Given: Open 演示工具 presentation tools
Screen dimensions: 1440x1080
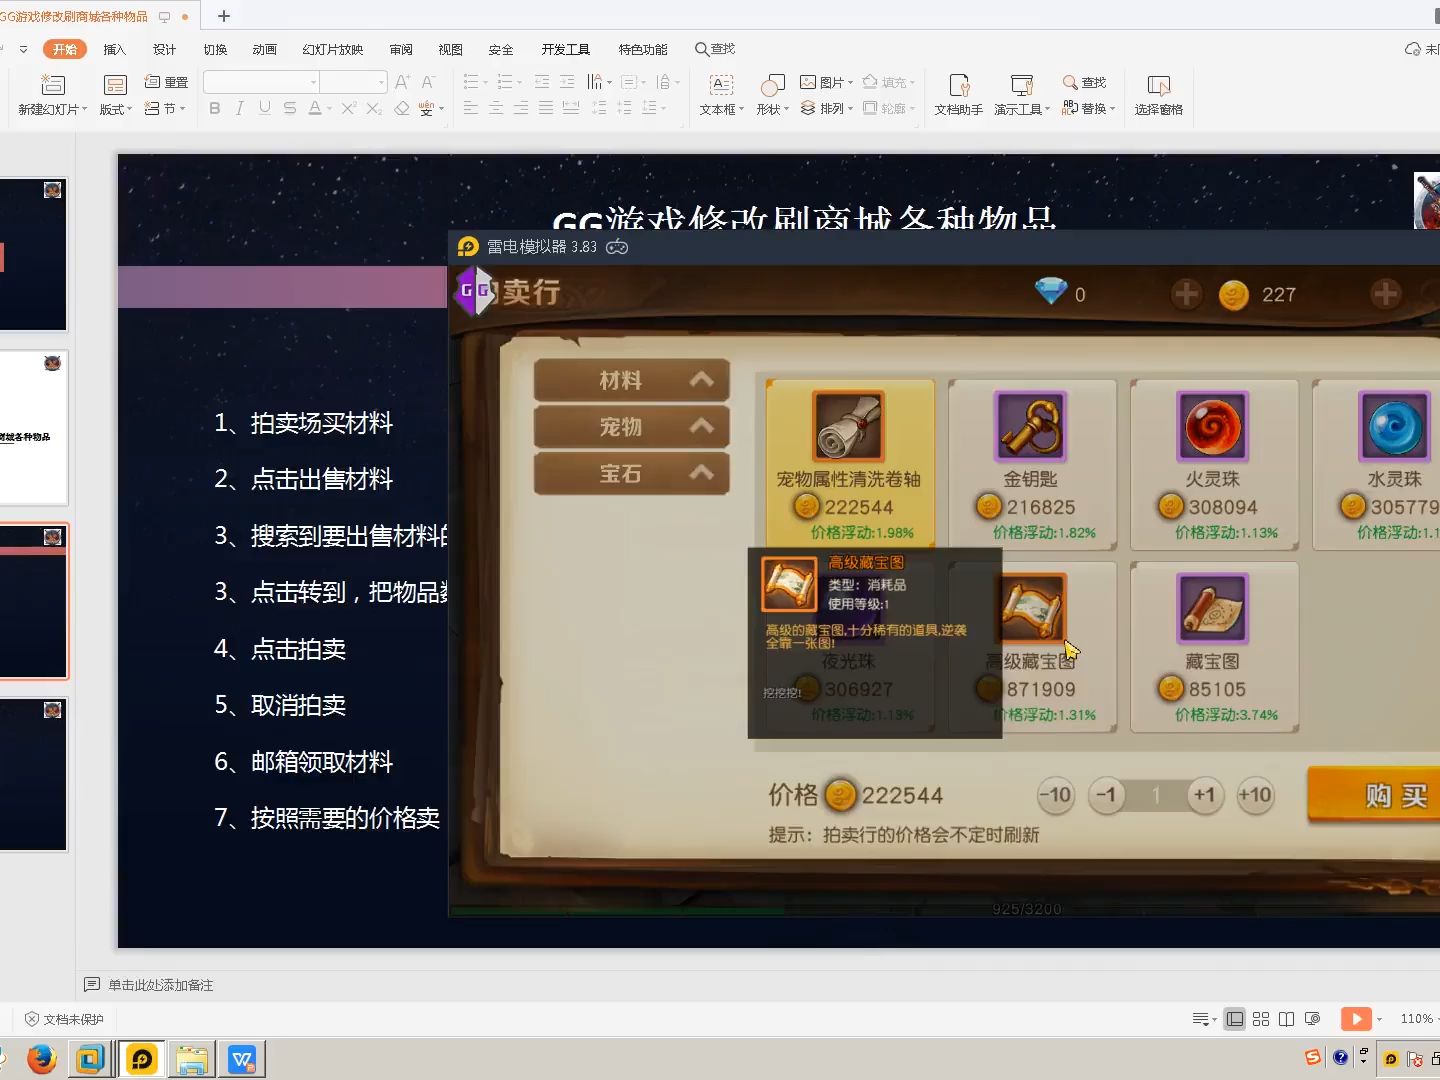Looking at the screenshot, I should pyautogui.click(x=1021, y=95).
